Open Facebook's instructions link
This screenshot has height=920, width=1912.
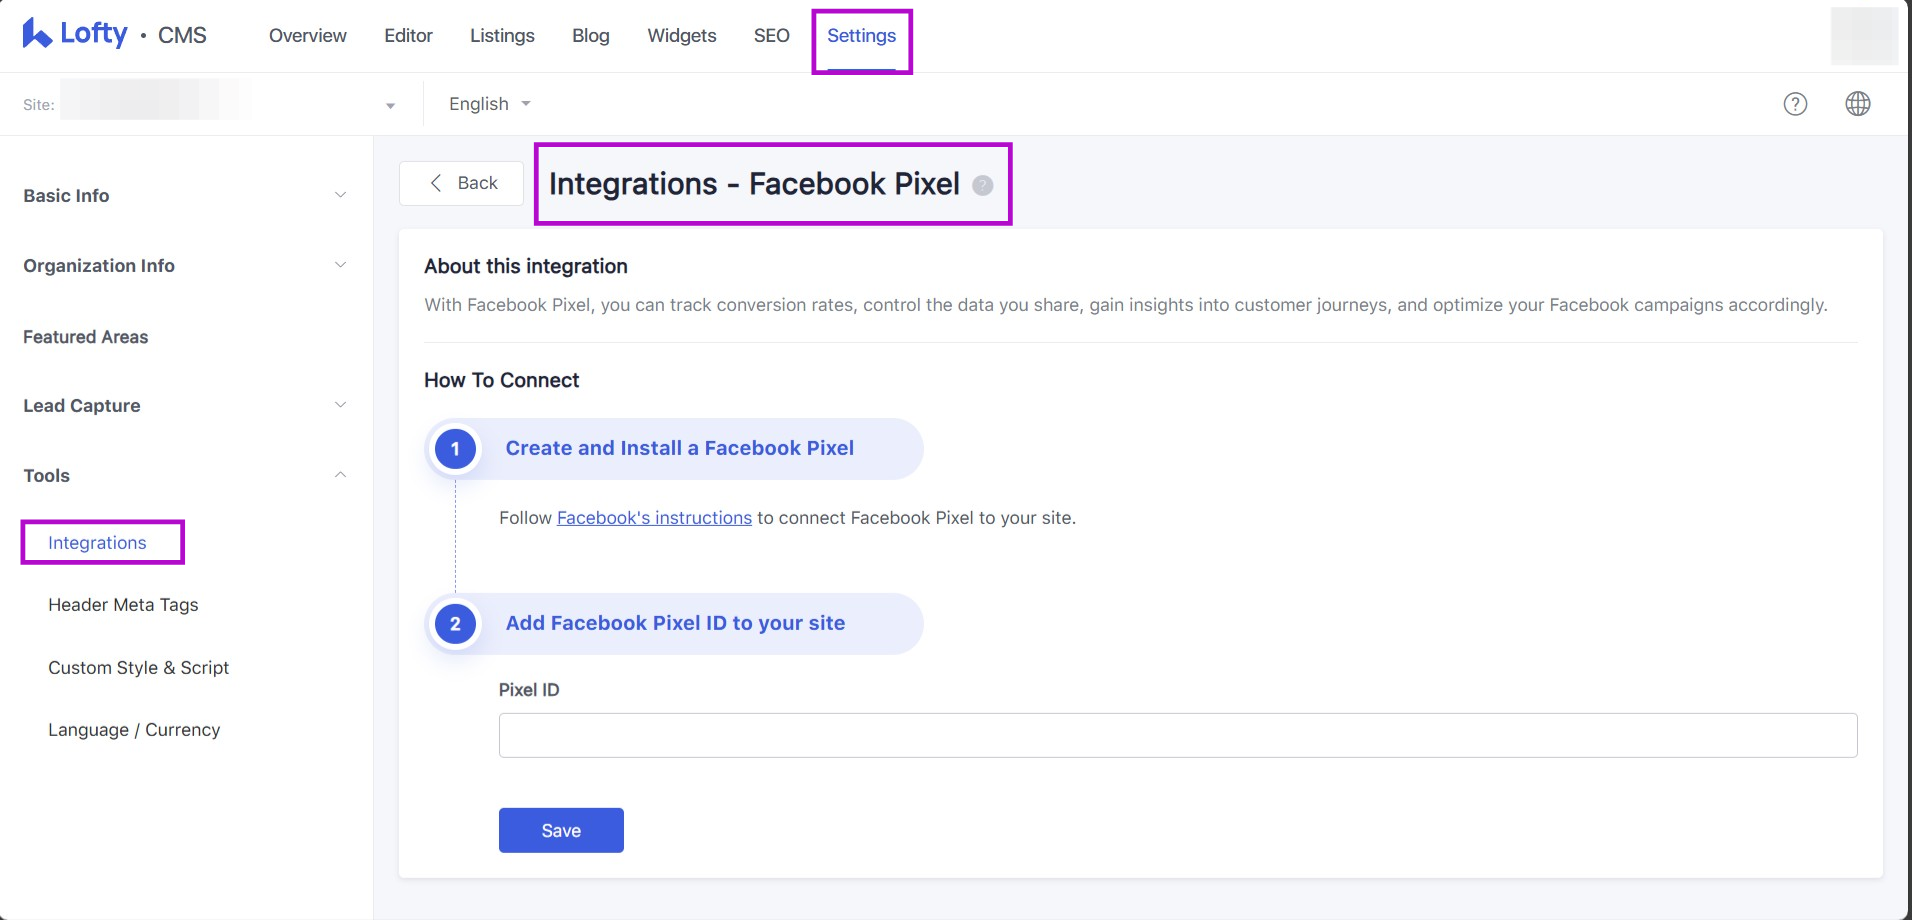654,517
